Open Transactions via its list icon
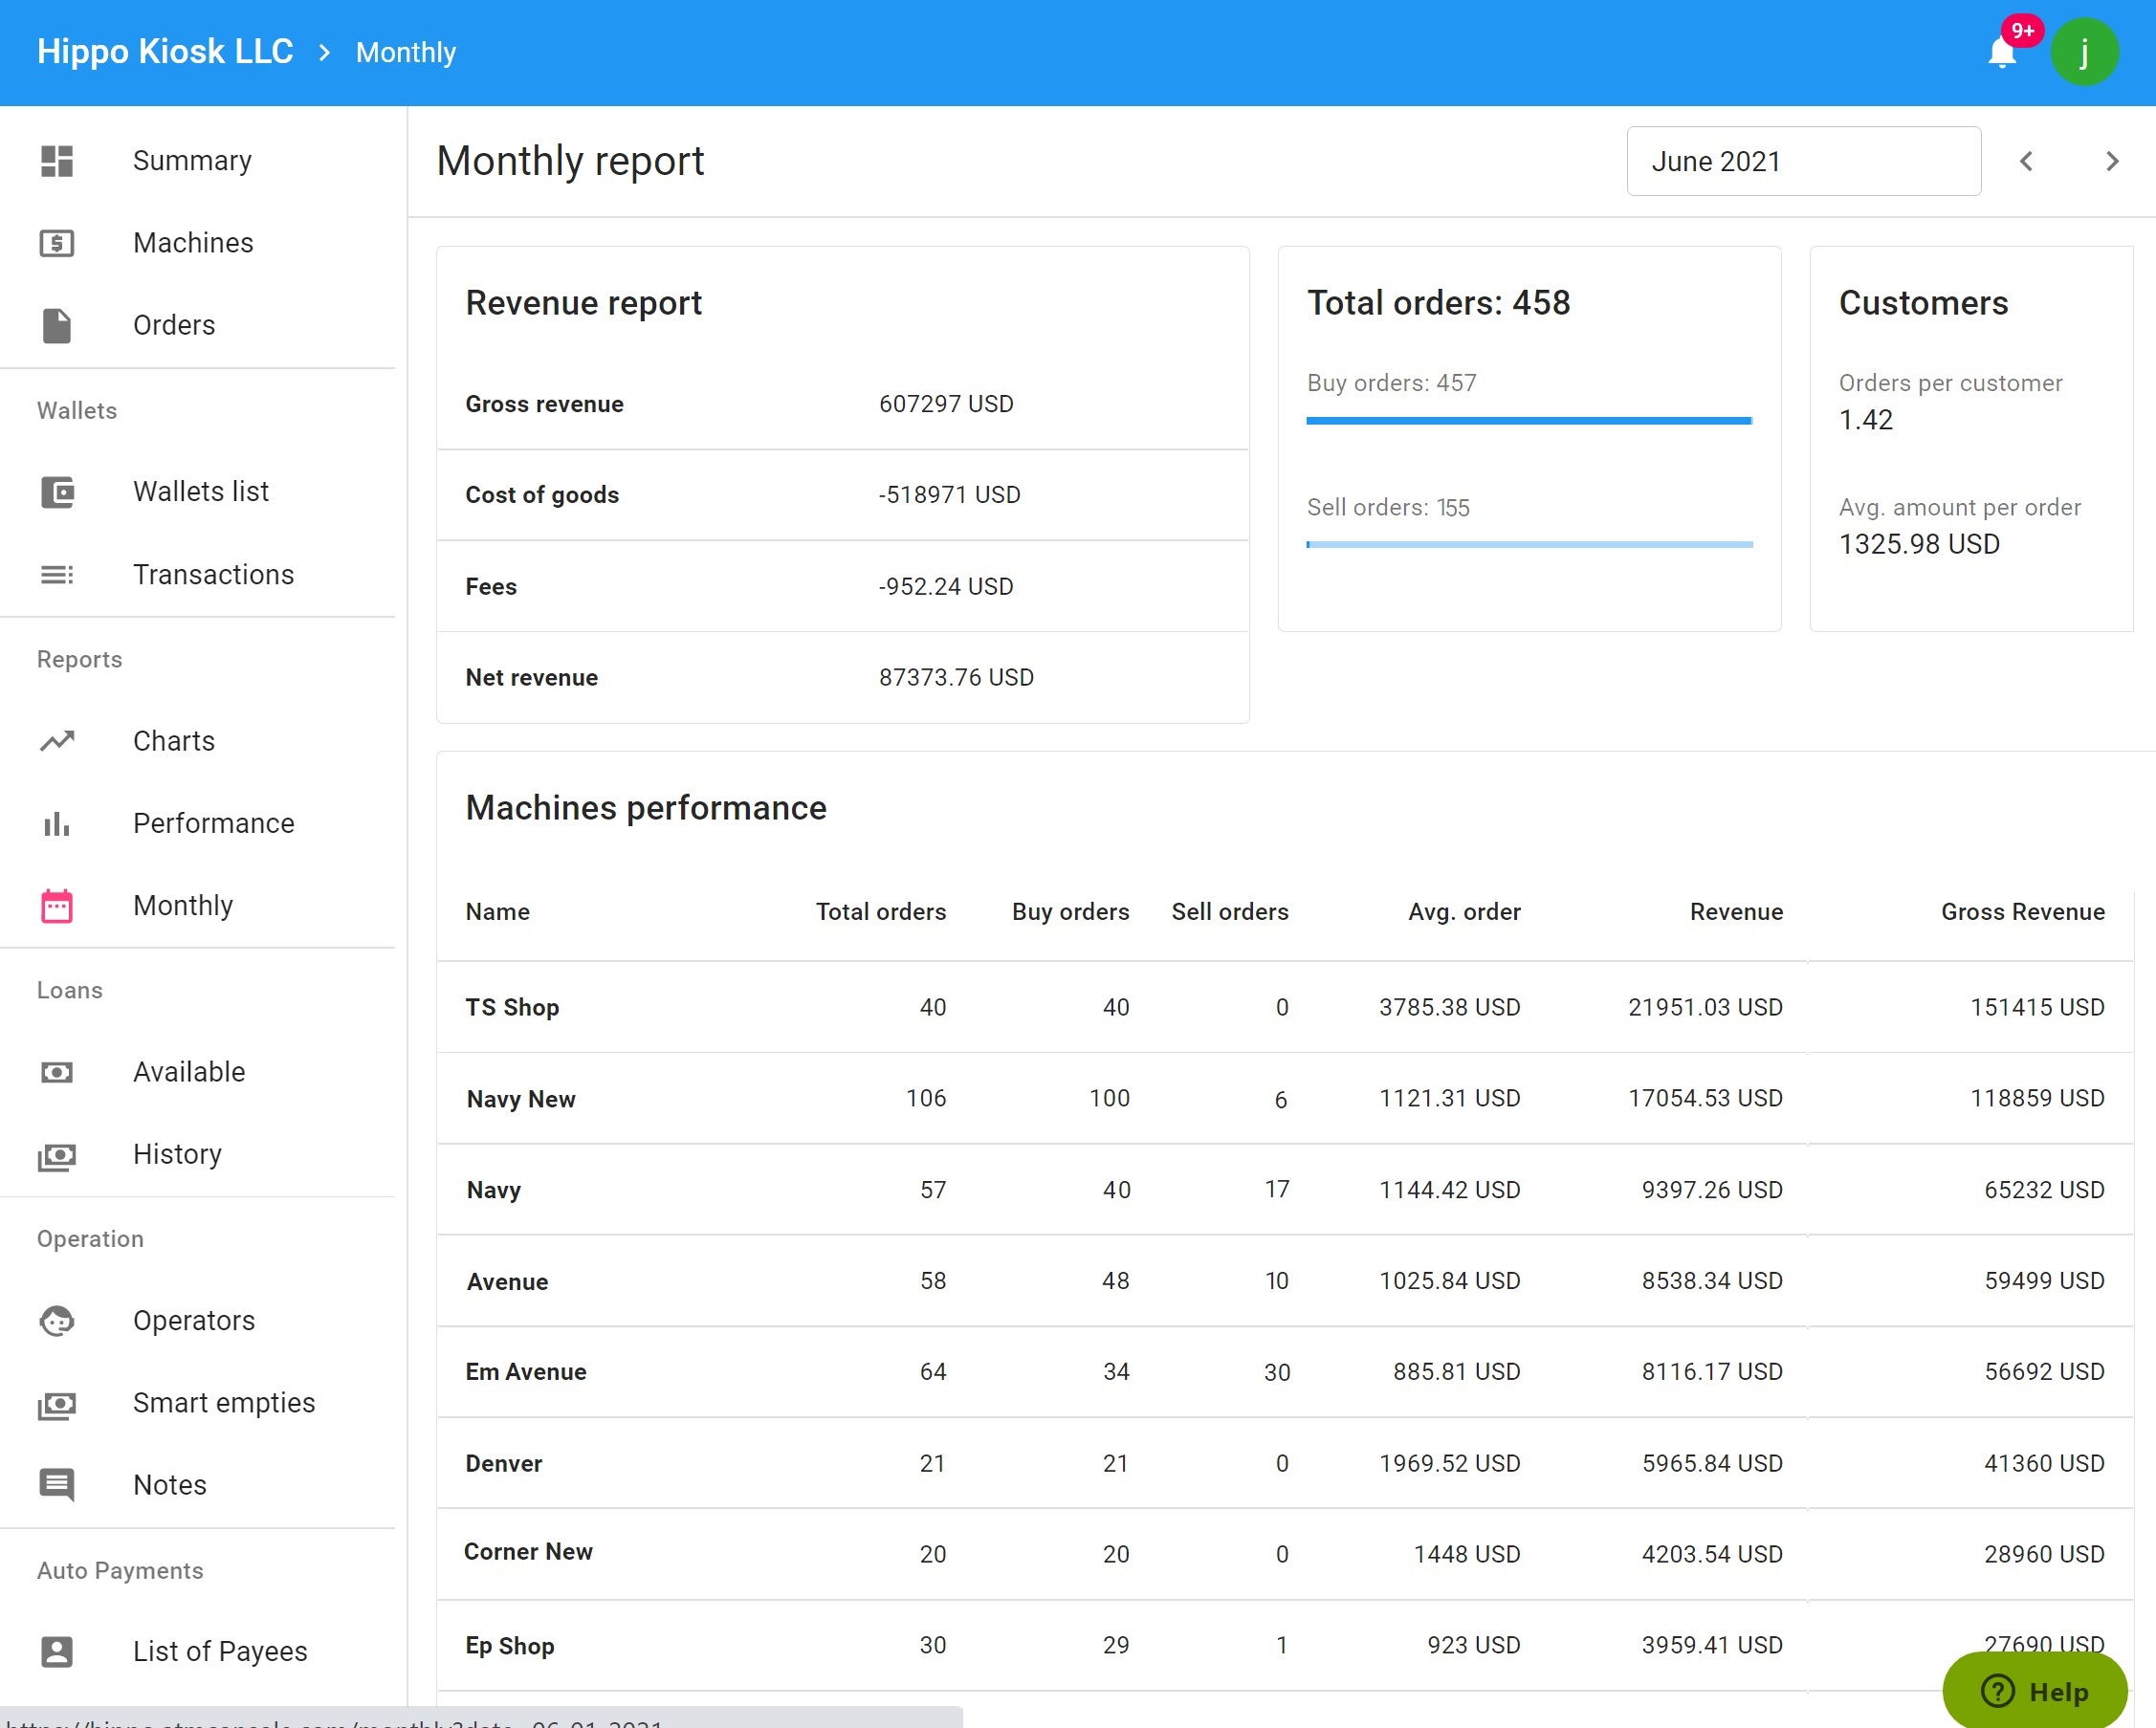2156x1728 pixels. coord(57,575)
